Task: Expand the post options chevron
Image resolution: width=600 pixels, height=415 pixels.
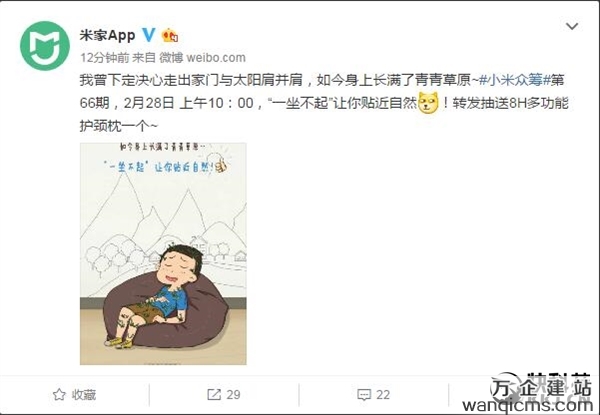Action: click(572, 26)
